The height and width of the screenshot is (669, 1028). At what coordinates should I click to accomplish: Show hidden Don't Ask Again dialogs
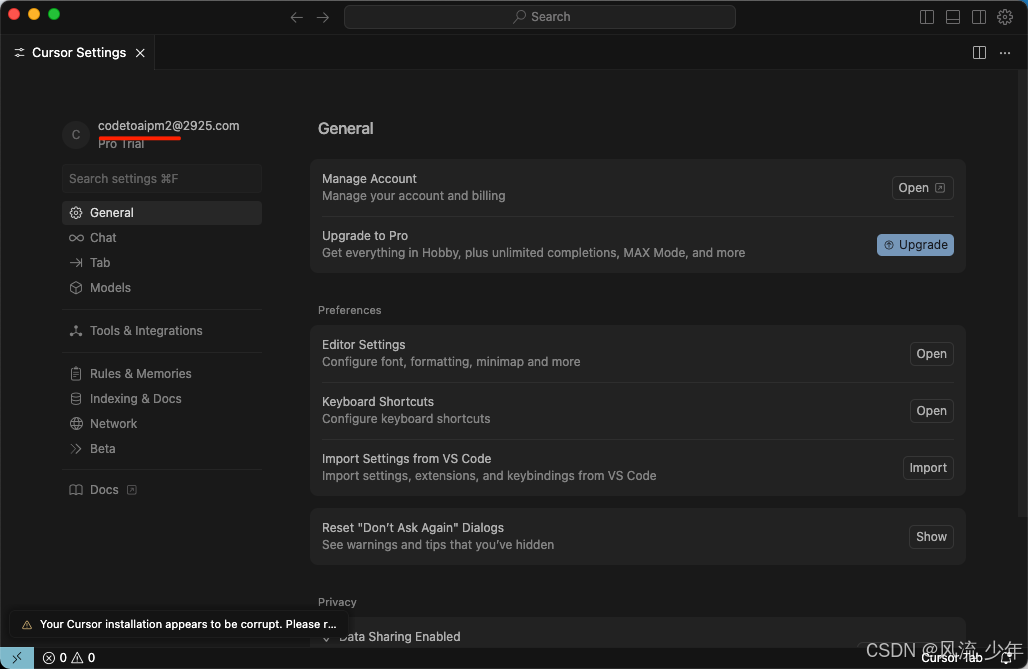pos(931,537)
